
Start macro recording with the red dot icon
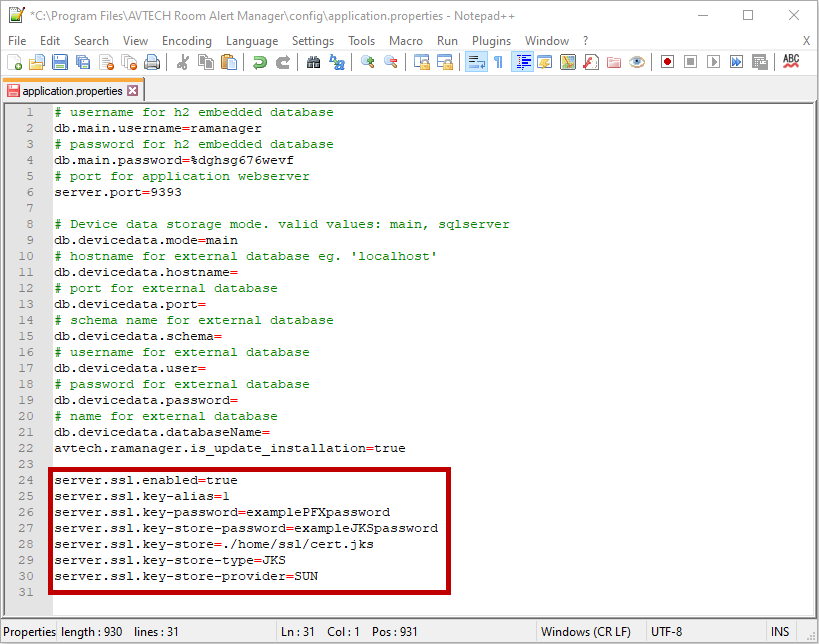(667, 62)
